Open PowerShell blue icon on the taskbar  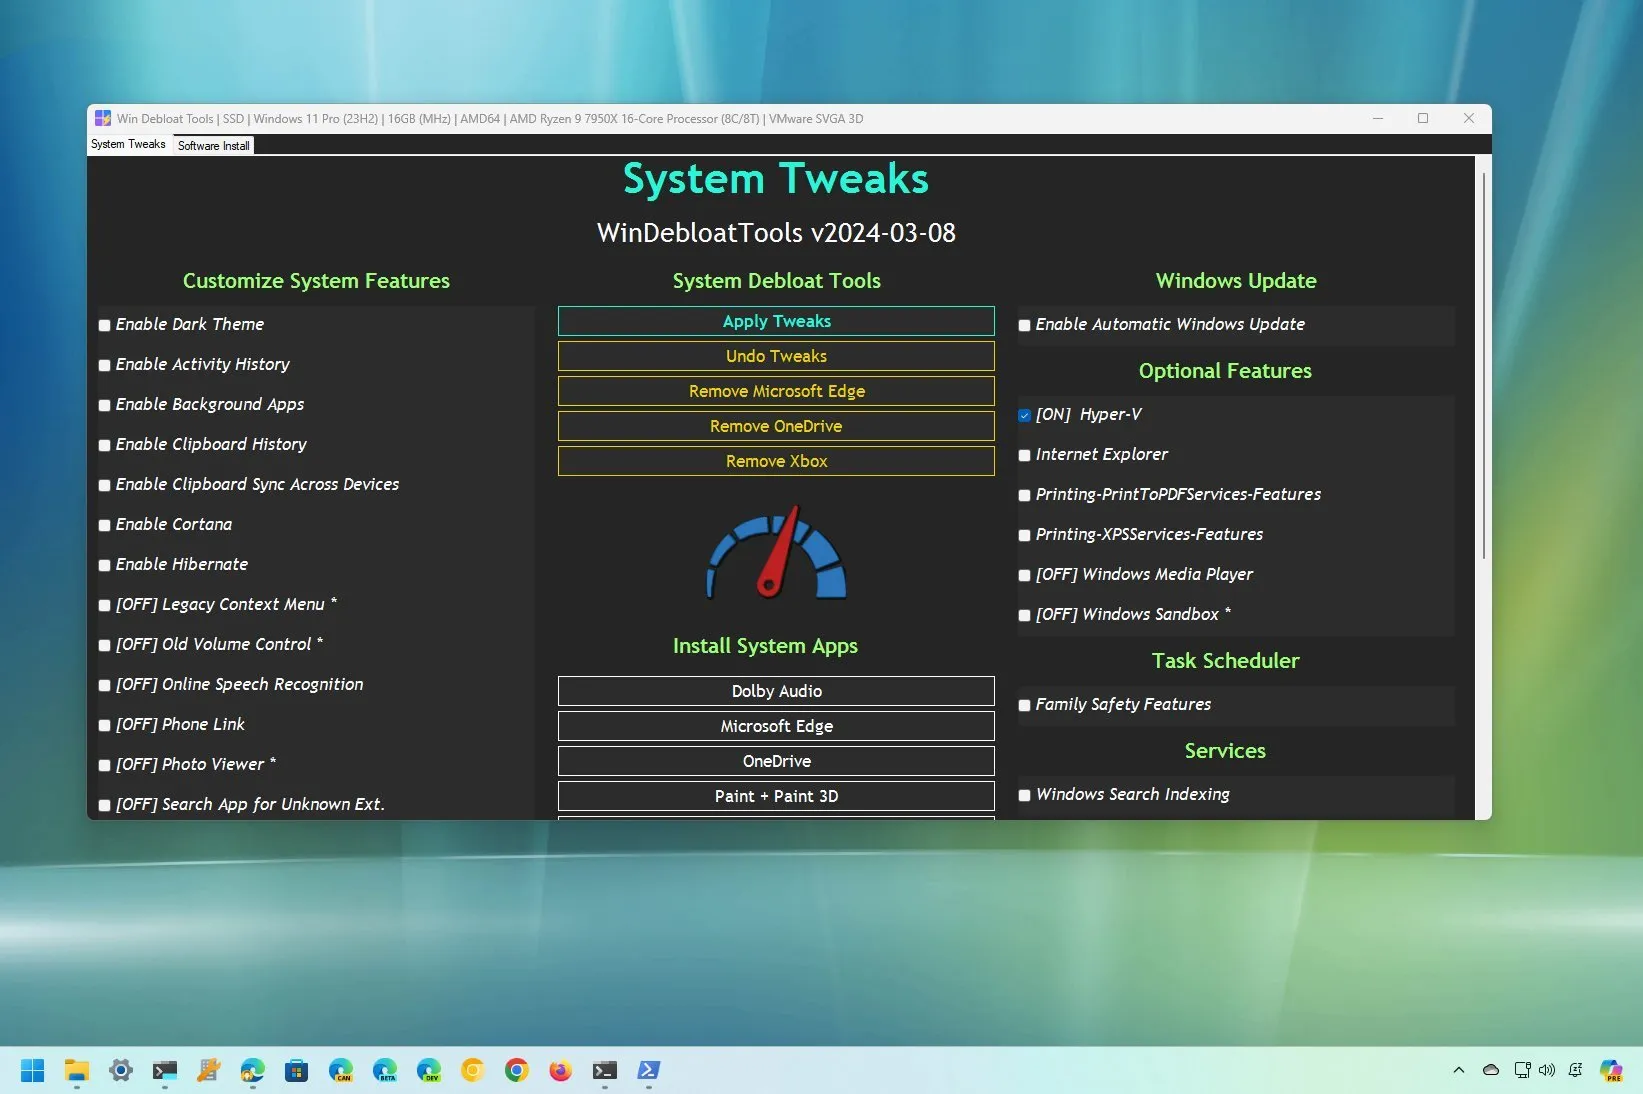click(649, 1070)
